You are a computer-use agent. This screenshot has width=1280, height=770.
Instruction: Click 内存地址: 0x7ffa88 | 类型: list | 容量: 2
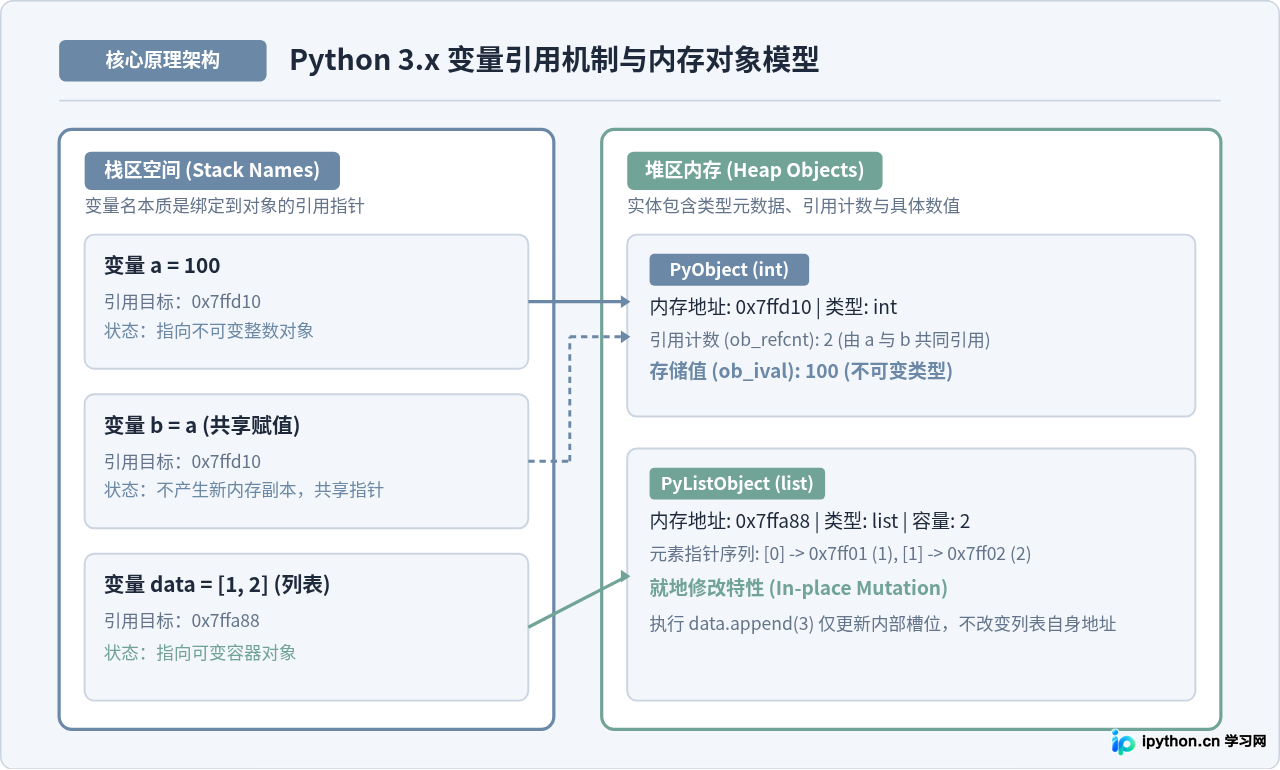point(810,521)
